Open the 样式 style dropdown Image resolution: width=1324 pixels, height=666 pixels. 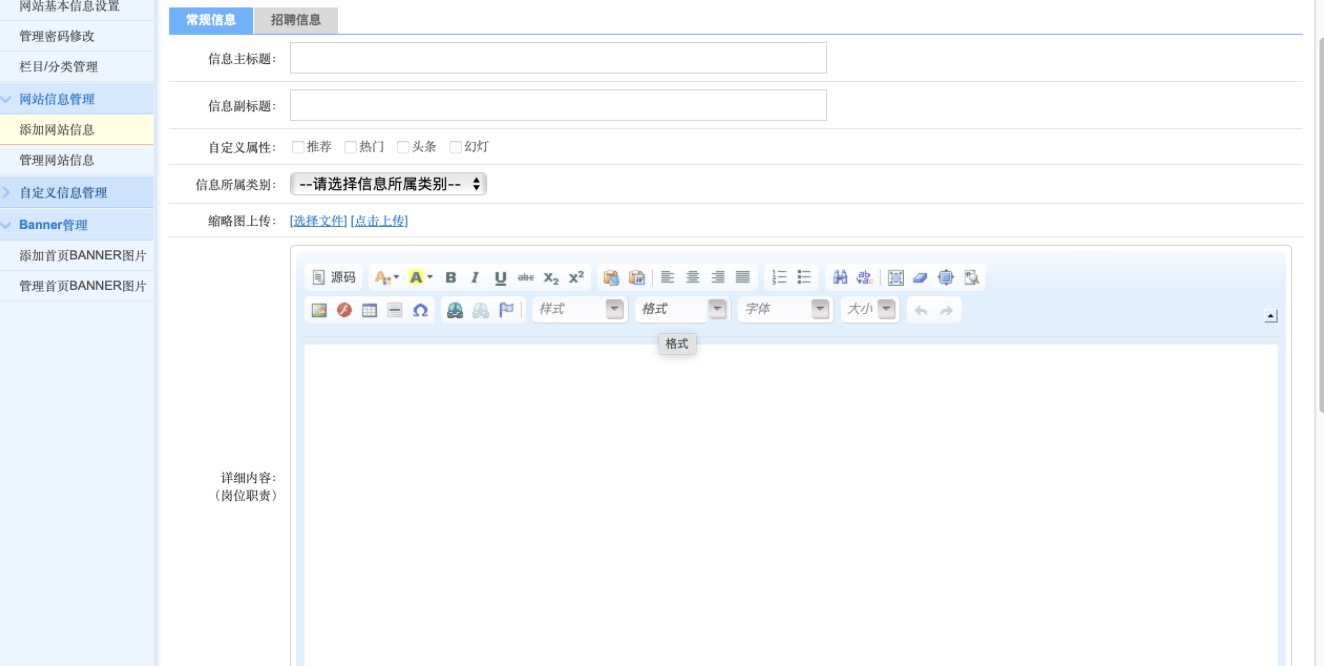579,310
